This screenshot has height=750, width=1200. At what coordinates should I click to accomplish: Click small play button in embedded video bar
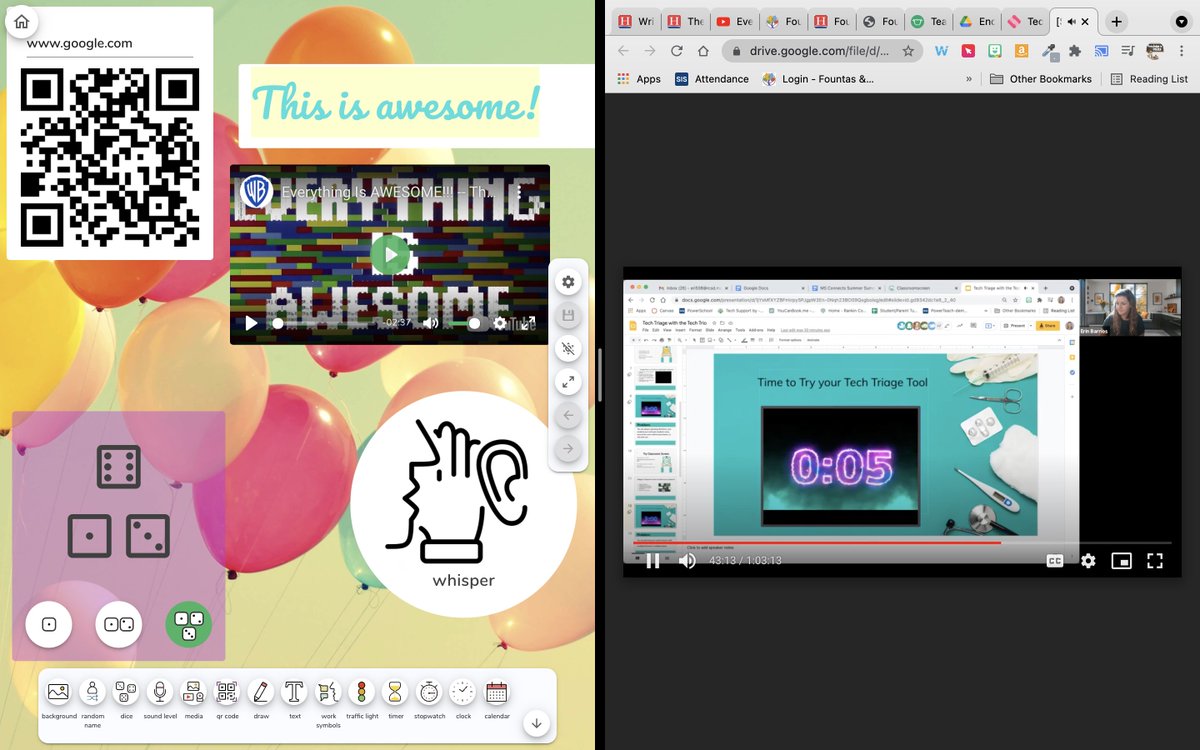251,323
